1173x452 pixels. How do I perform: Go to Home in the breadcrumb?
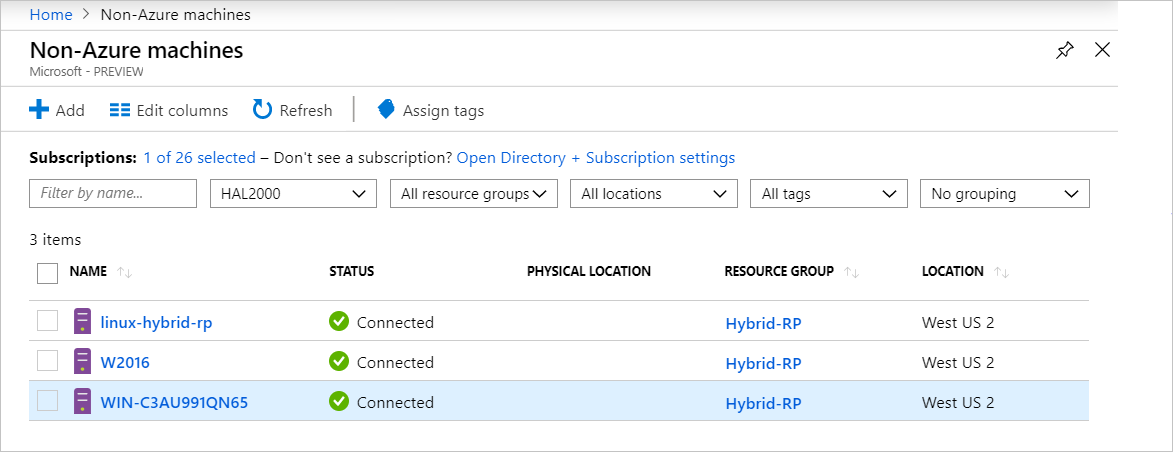click(x=51, y=14)
